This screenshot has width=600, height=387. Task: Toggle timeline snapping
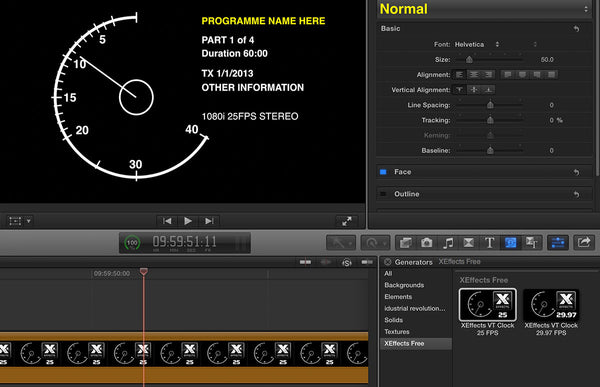pos(367,262)
